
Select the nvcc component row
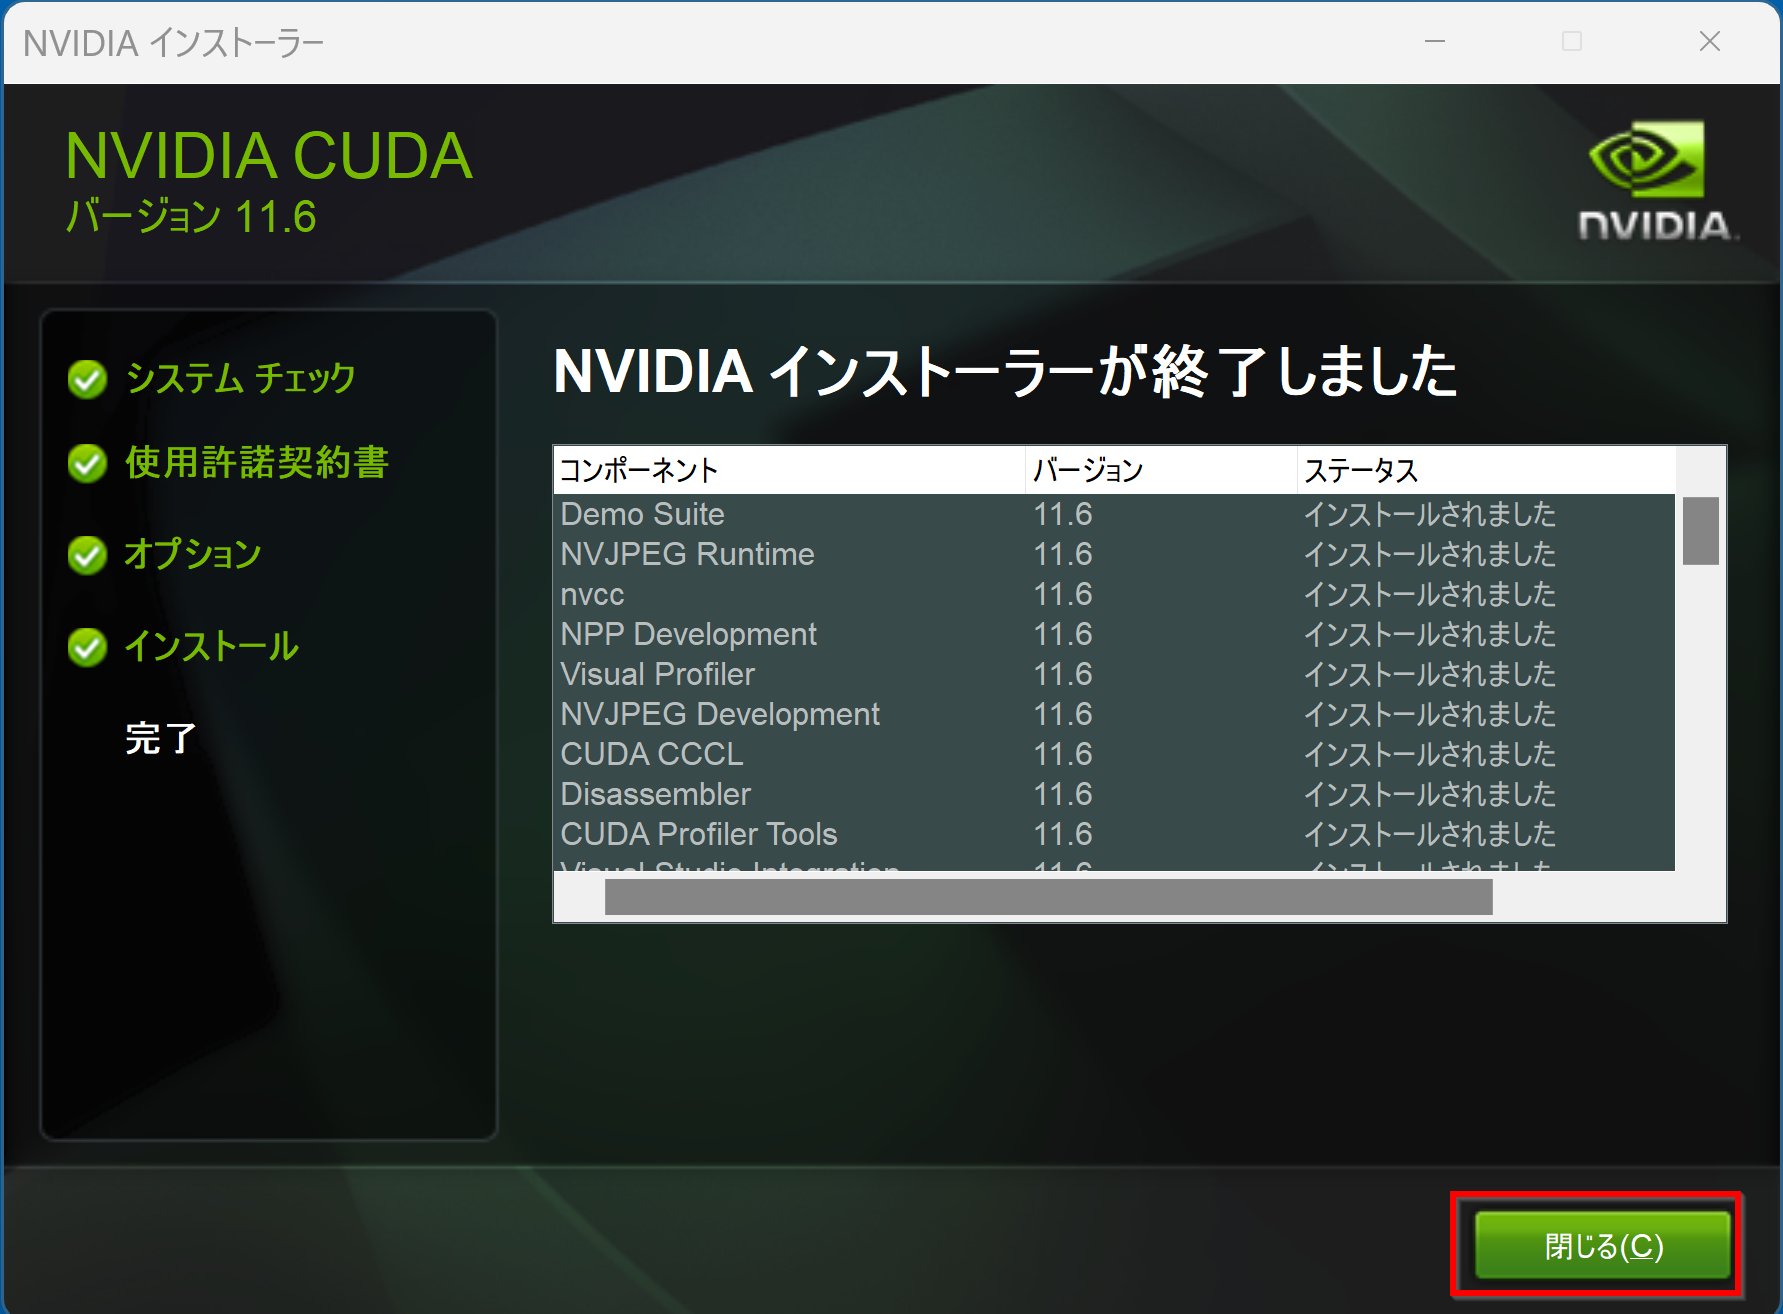click(x=1114, y=594)
